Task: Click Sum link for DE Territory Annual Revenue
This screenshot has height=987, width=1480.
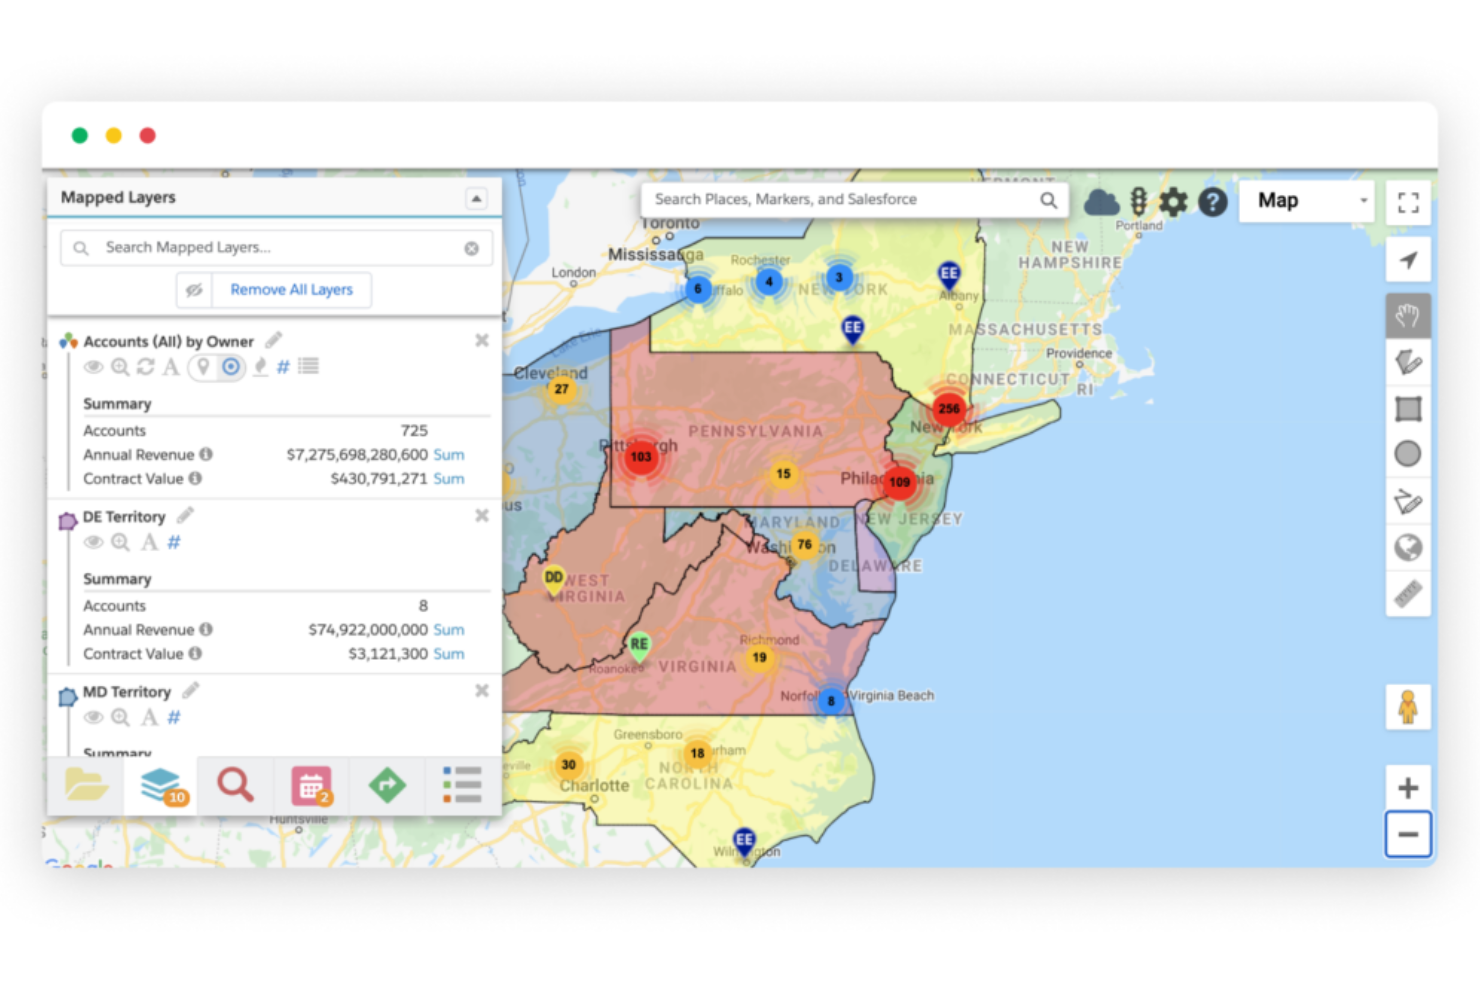Action: point(449,629)
